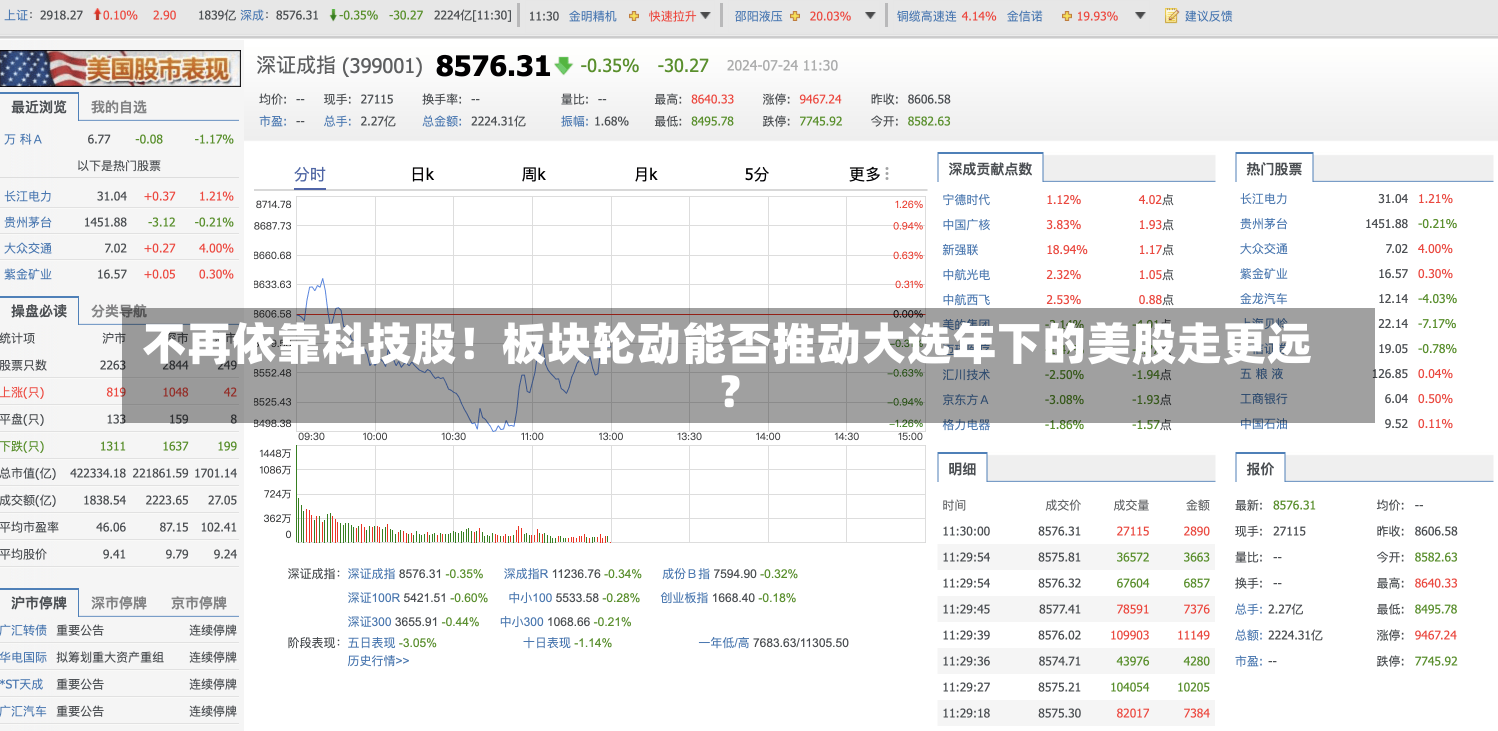Select the 热门股票 panel tab
Viewport: 1498px width, 731px height.
pyautogui.click(x=1274, y=169)
